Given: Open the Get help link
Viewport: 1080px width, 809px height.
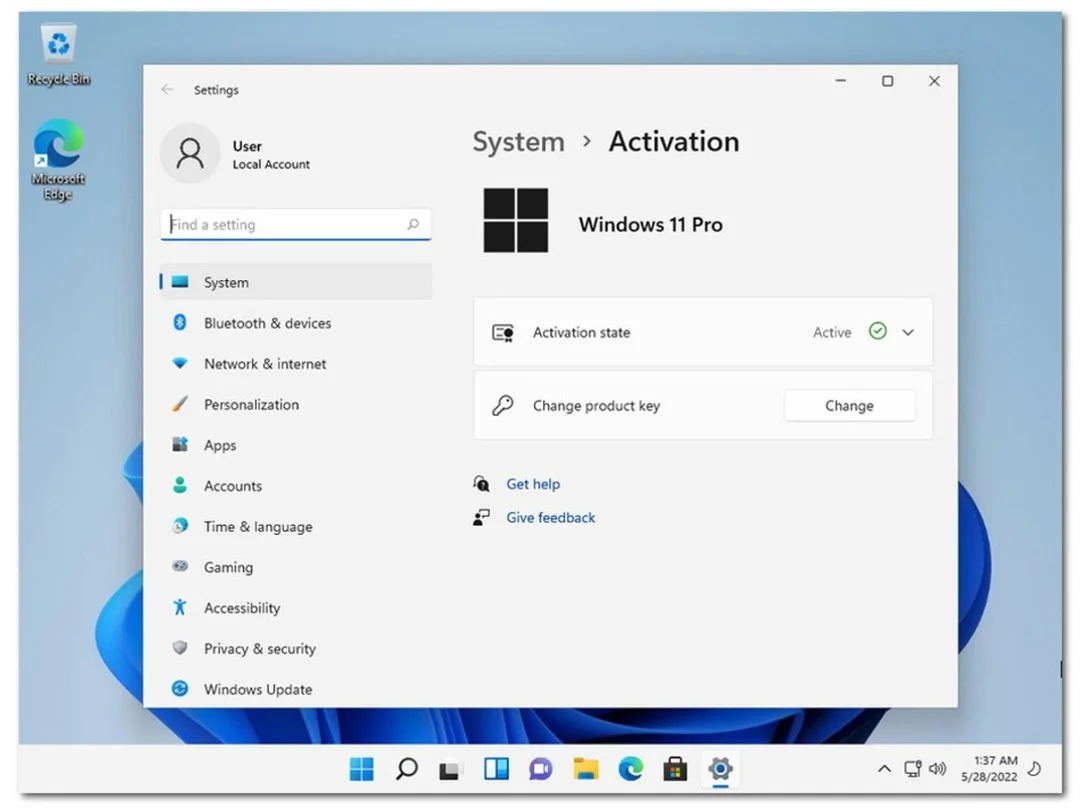Looking at the screenshot, I should [533, 484].
